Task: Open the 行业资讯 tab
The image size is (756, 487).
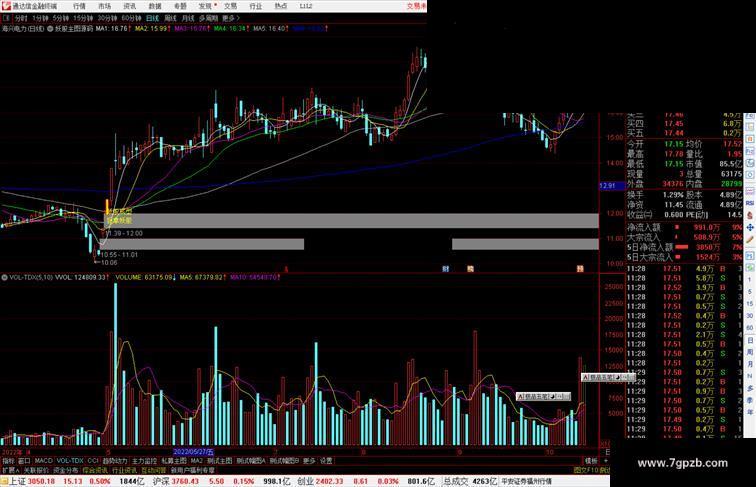Action: tap(124, 470)
